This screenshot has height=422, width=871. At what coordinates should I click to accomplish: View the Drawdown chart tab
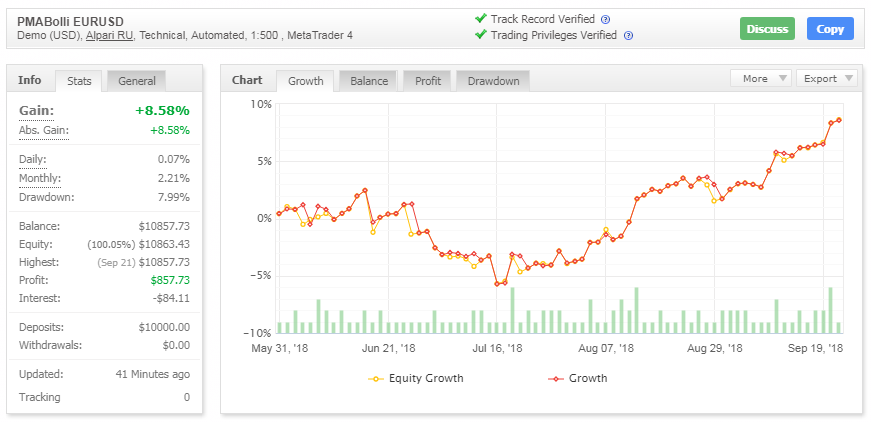(493, 81)
